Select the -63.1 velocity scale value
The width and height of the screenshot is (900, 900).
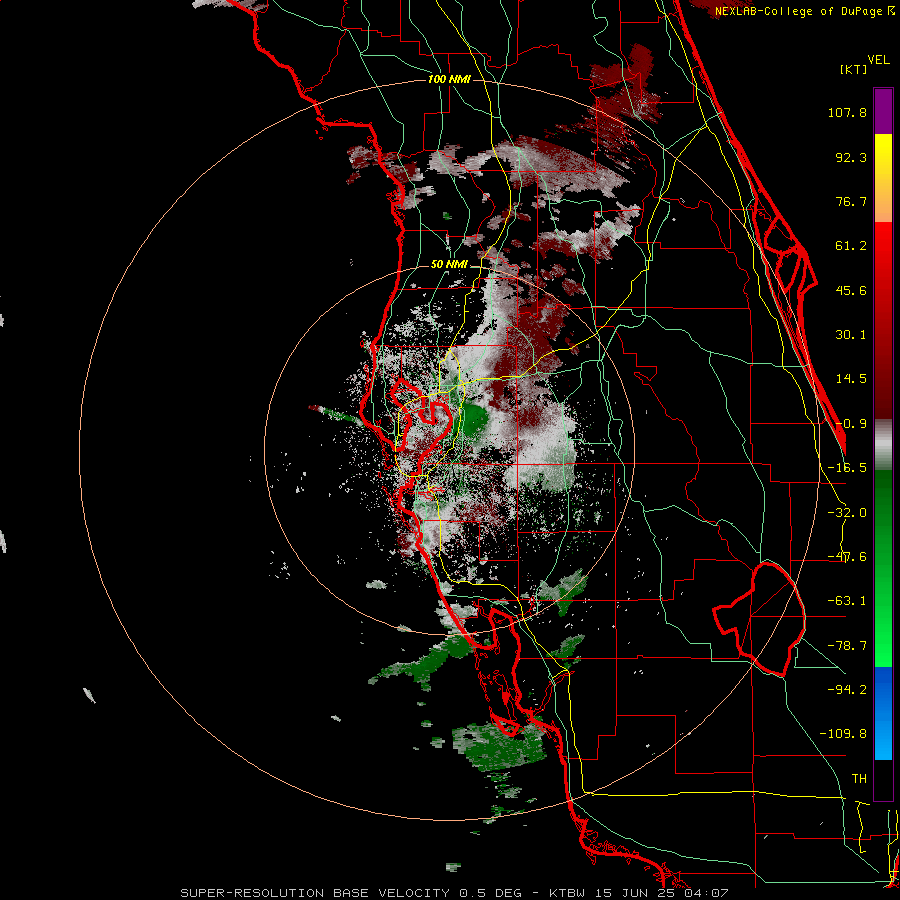point(847,601)
